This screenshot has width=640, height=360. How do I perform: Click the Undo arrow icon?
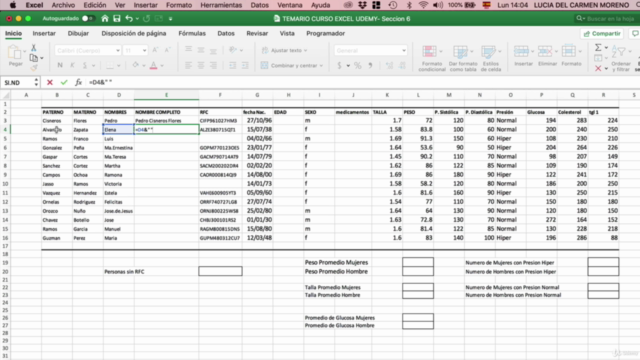[129, 18]
